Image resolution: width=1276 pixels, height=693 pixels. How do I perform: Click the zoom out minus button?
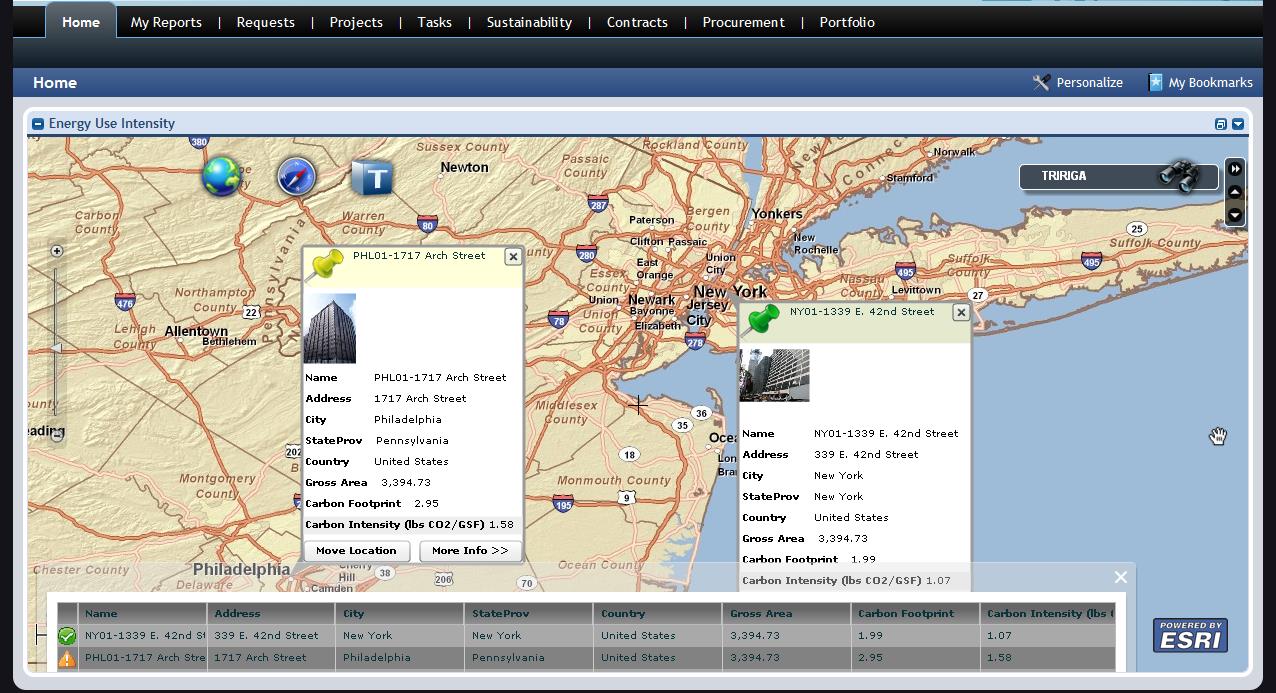(x=57, y=435)
